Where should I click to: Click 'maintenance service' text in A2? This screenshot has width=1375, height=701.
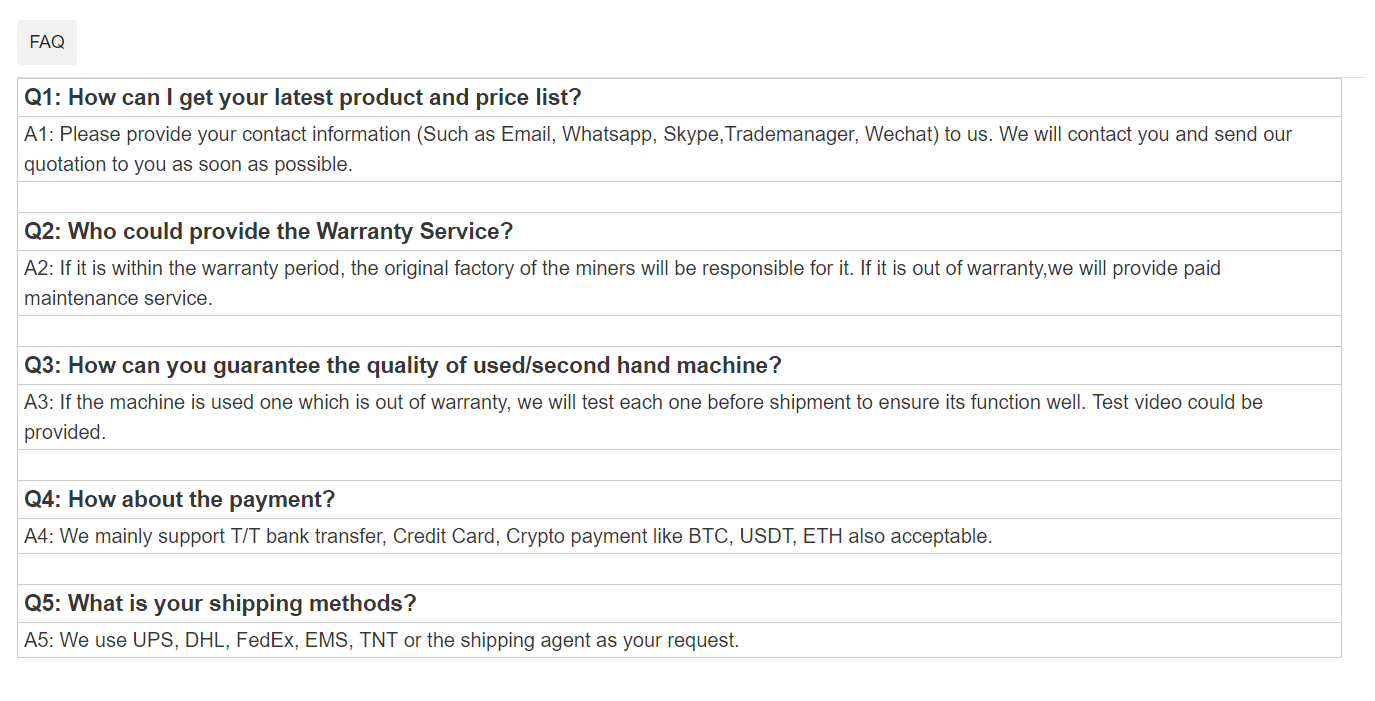click(x=118, y=298)
